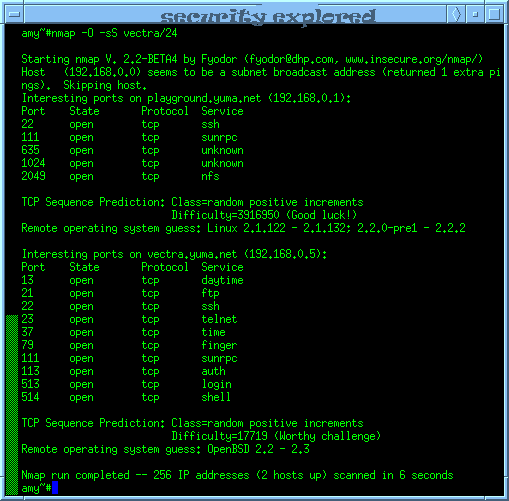Click 'nfs' service name
This screenshot has height=501, width=509.
210,176
